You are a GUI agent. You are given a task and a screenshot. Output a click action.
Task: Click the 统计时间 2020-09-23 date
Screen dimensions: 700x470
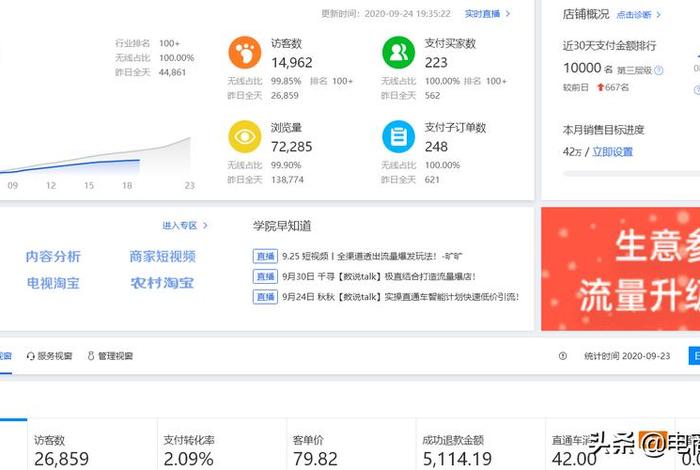coord(627,356)
